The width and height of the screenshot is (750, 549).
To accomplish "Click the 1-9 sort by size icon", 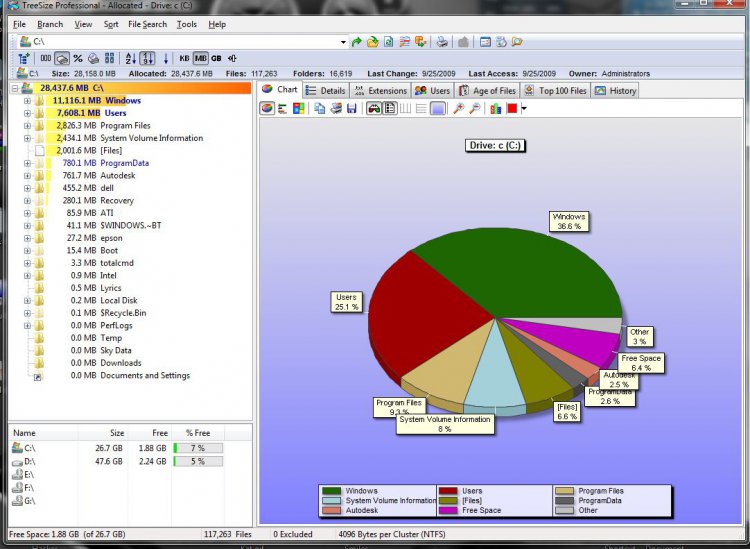I will pyautogui.click(x=147, y=58).
